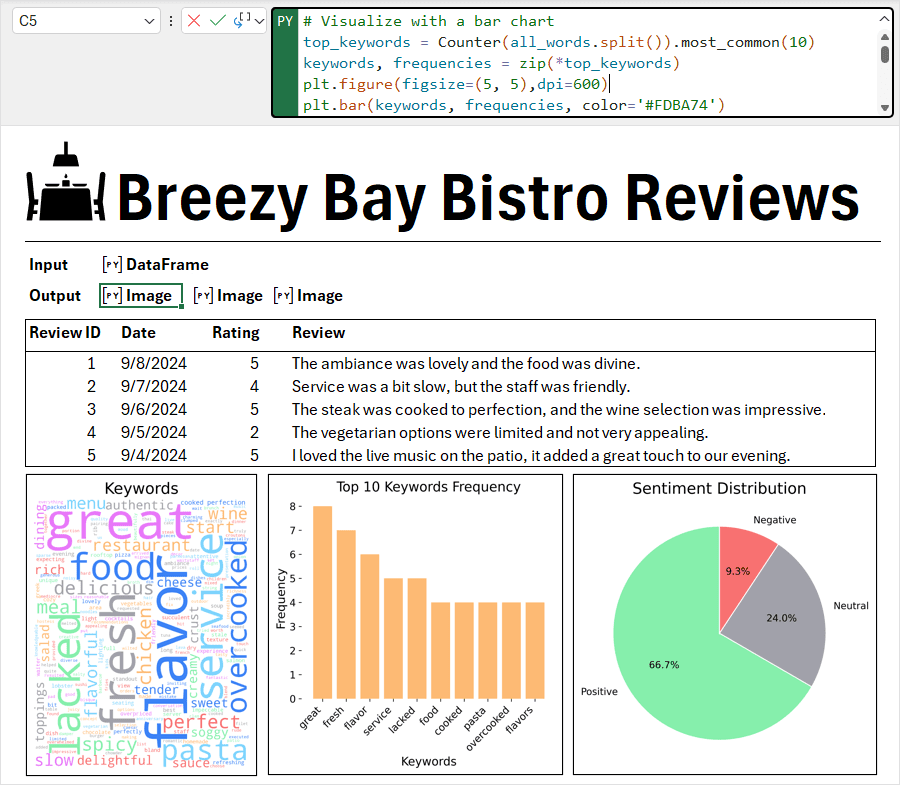Click PY icon of third Image output

coord(283,296)
